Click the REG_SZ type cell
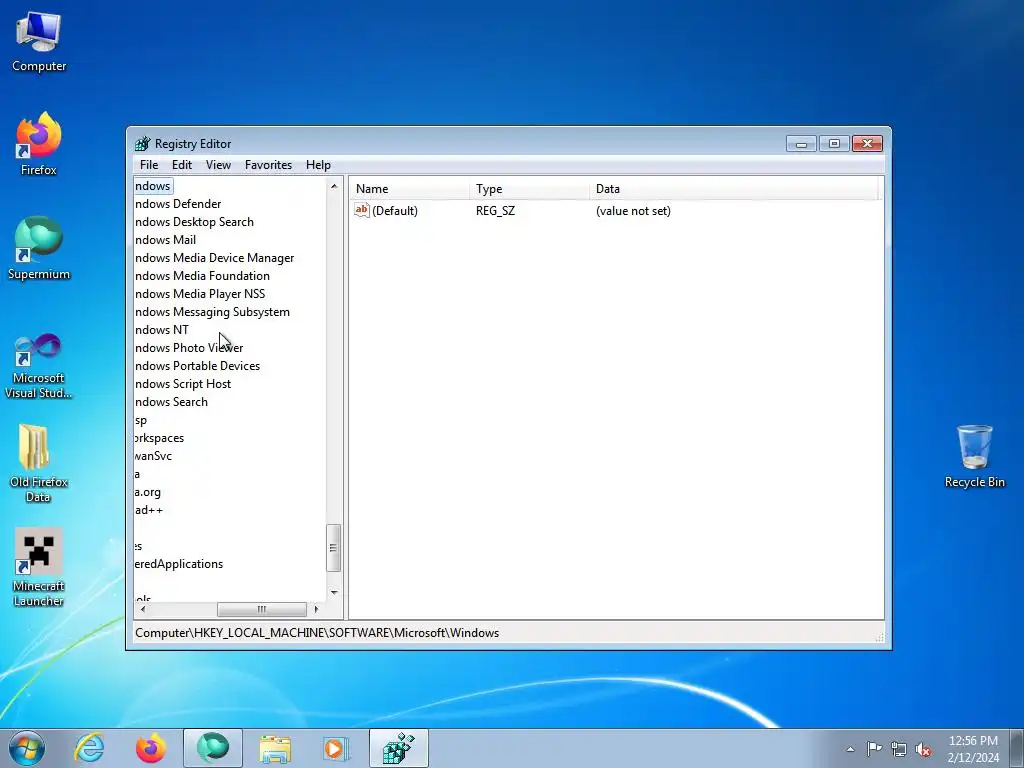 pyautogui.click(x=495, y=210)
